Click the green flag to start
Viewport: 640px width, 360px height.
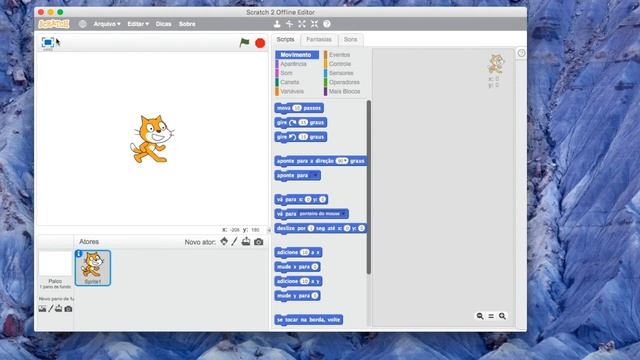[244, 42]
